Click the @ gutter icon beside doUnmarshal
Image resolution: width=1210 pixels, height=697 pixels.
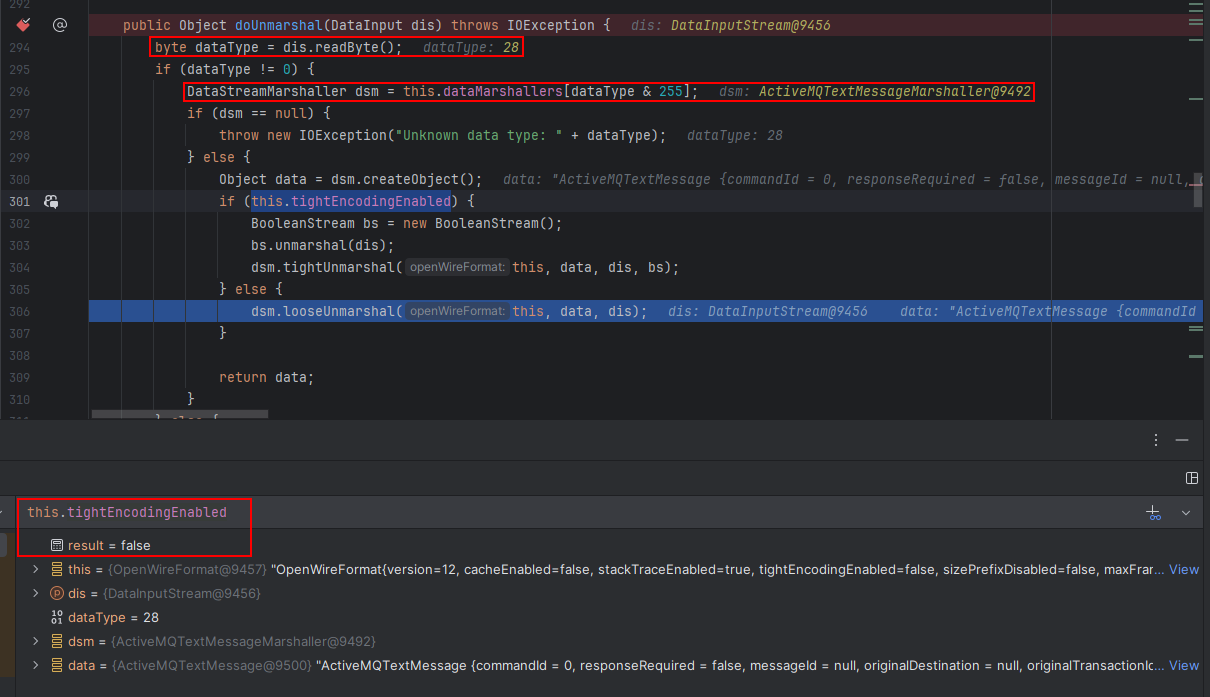coord(59,25)
